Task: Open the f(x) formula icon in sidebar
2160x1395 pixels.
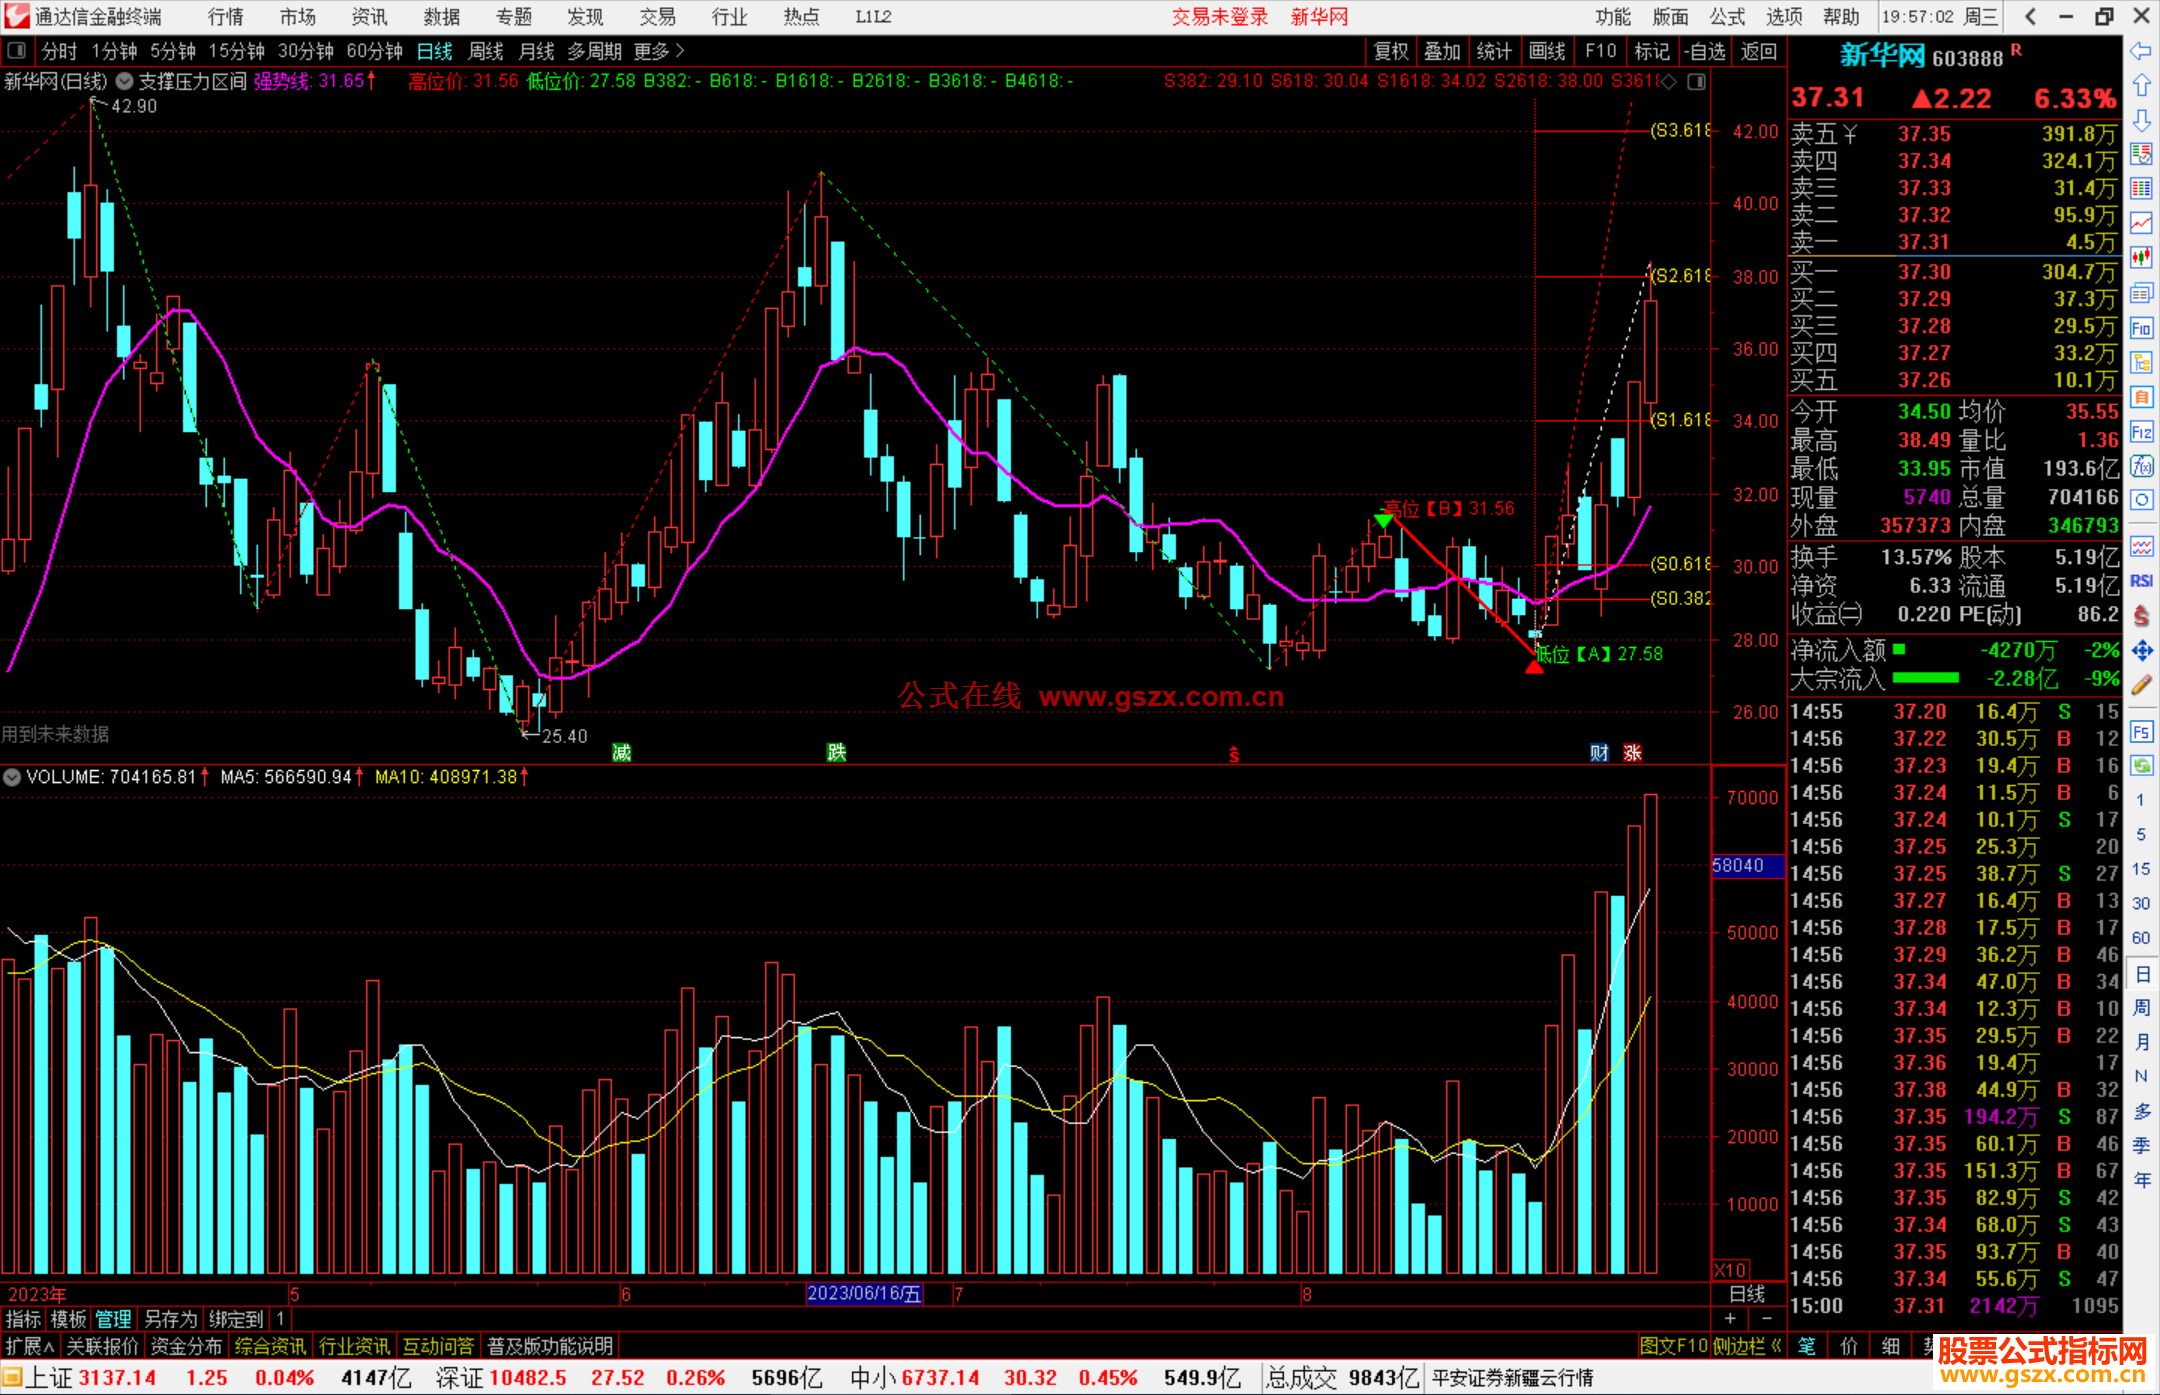Action: [2141, 466]
